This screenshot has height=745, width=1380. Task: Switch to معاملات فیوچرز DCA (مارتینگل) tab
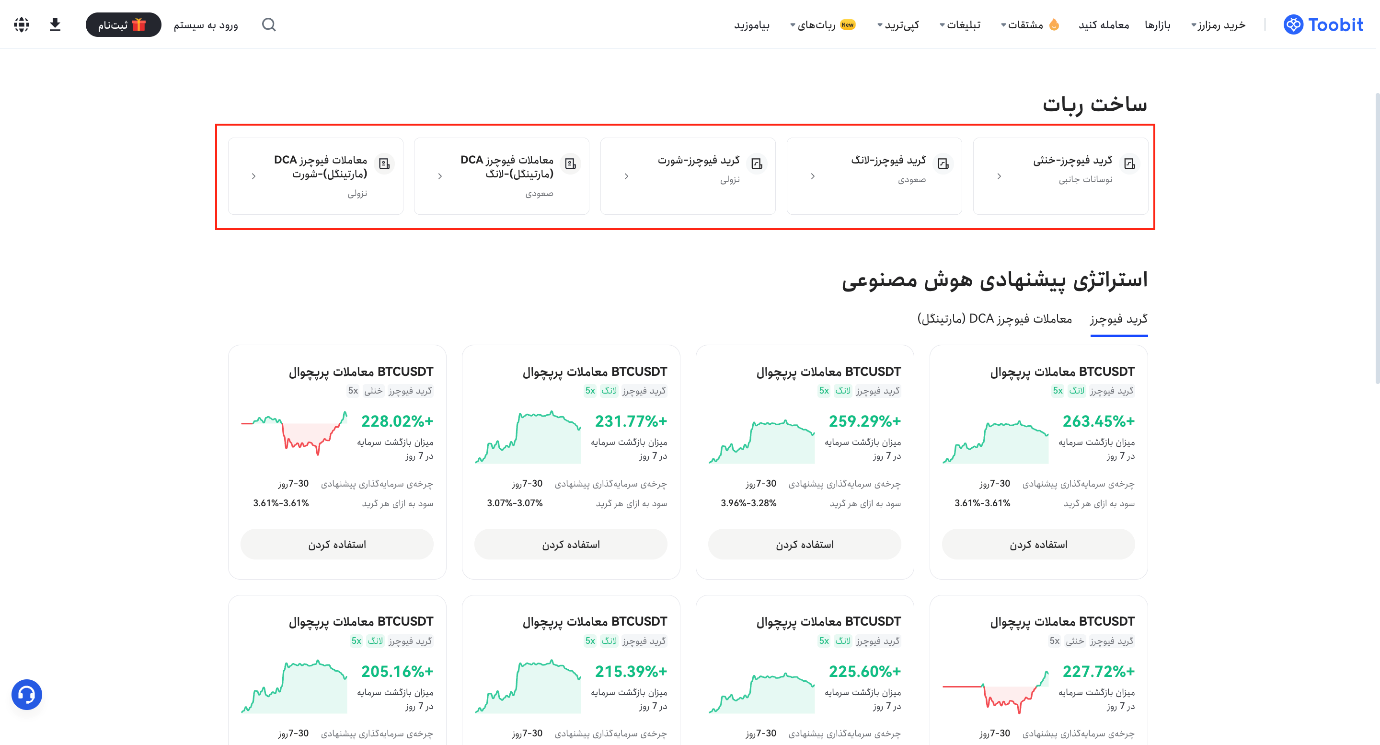995,319
